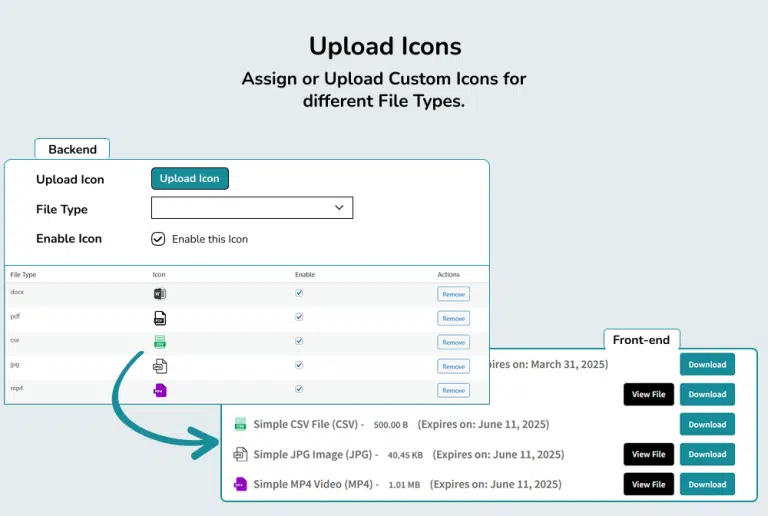
Task: Uncheck the Enable checkbox for docx row
Action: point(299,293)
